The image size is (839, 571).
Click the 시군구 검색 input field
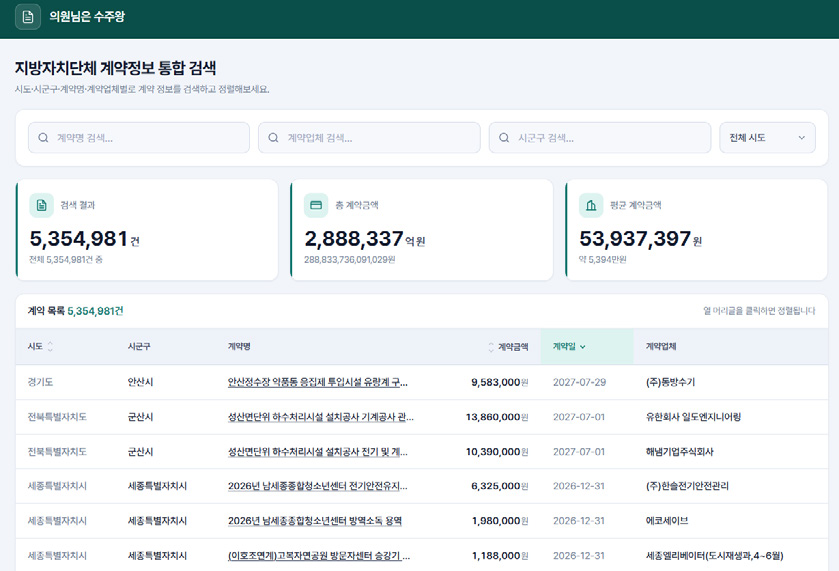coord(600,138)
